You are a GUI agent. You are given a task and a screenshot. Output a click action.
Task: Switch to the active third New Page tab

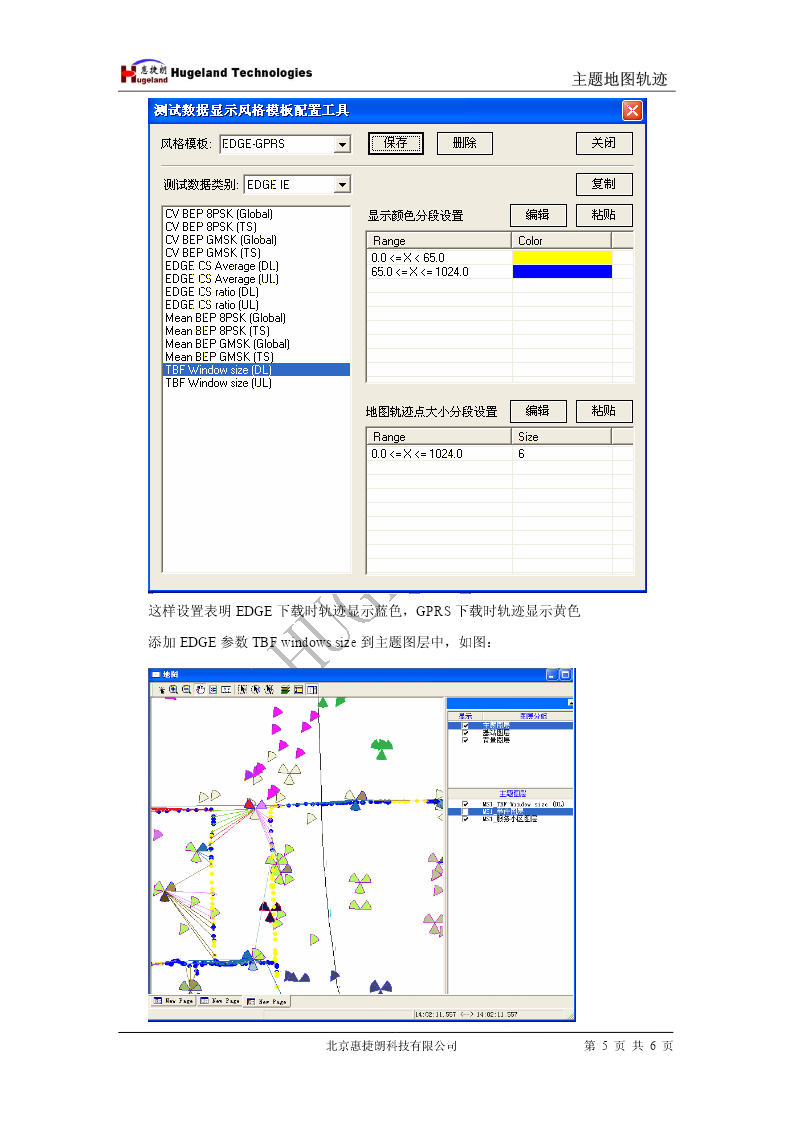(267, 1001)
